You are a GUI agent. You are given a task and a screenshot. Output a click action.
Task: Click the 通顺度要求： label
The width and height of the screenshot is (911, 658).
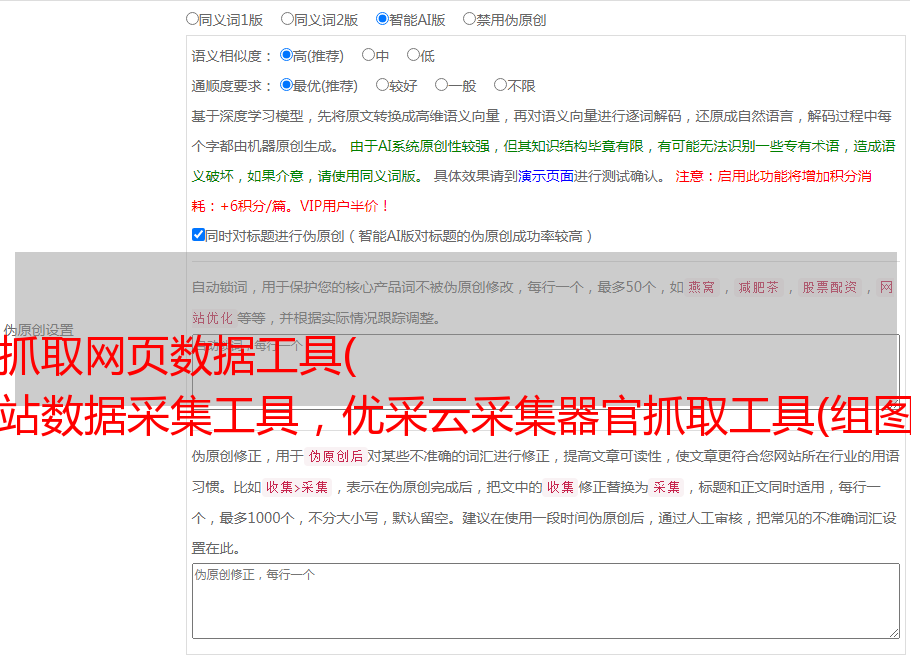[x=232, y=86]
